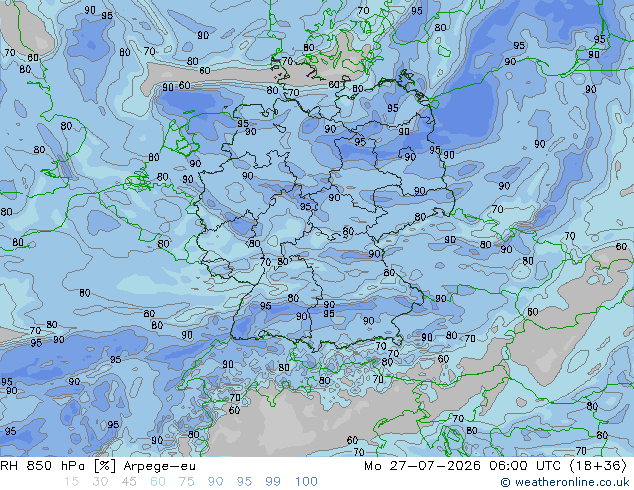
Task: Click the 'RH 850 hPa [%] Arpege-eu' title
Action: (x=98, y=466)
